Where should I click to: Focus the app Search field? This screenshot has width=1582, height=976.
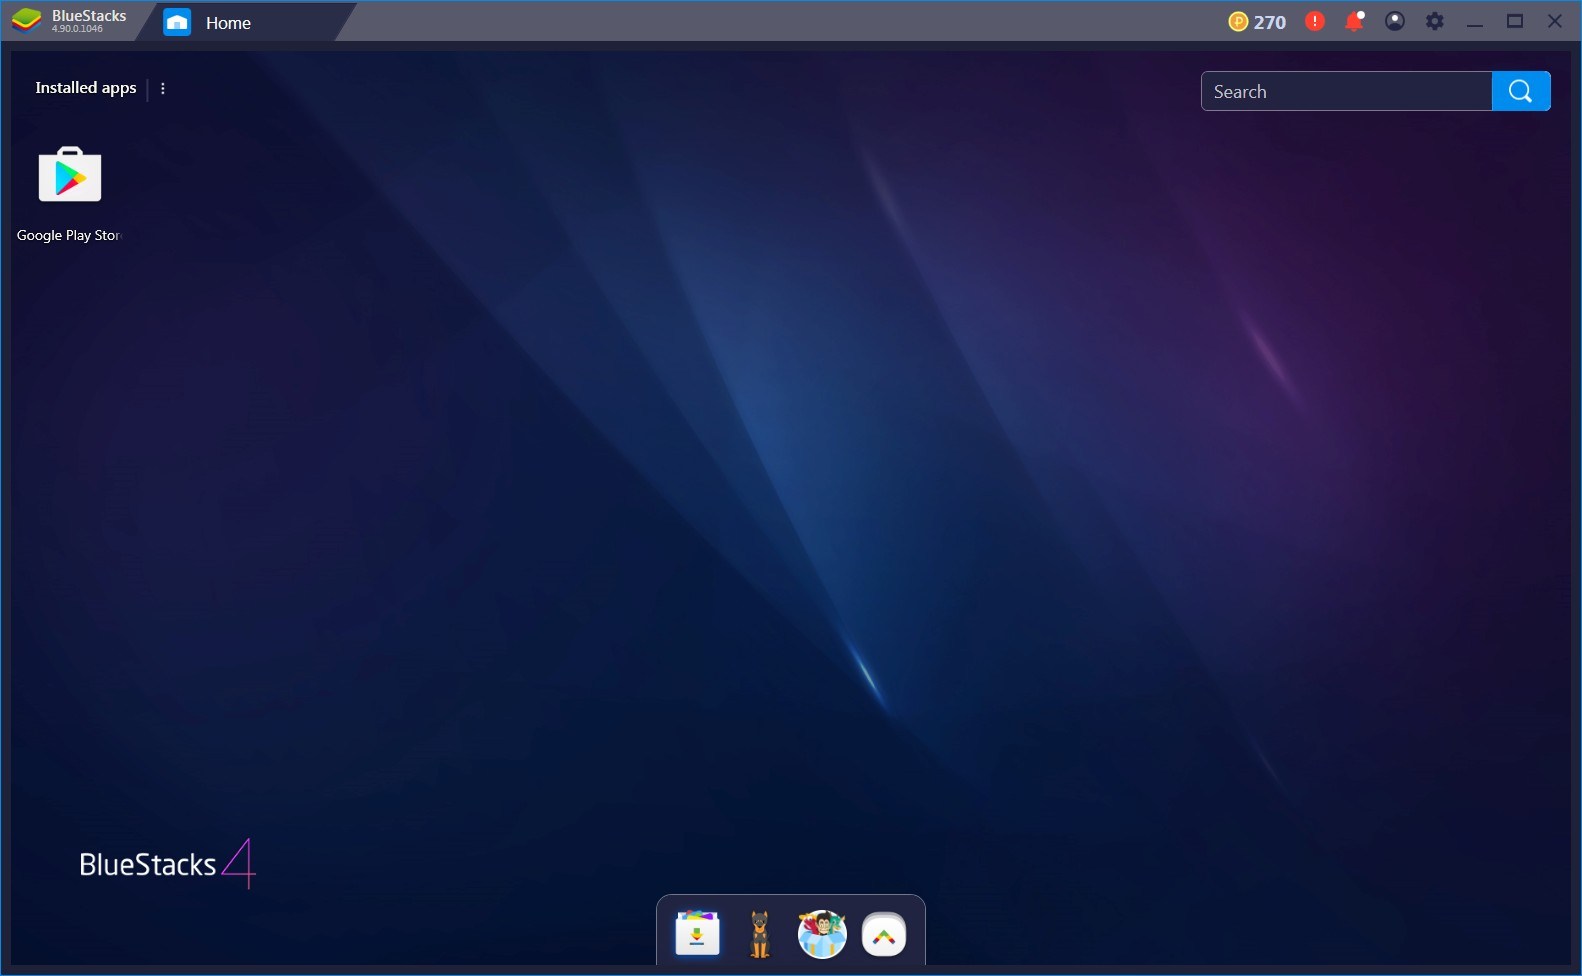(x=1346, y=91)
